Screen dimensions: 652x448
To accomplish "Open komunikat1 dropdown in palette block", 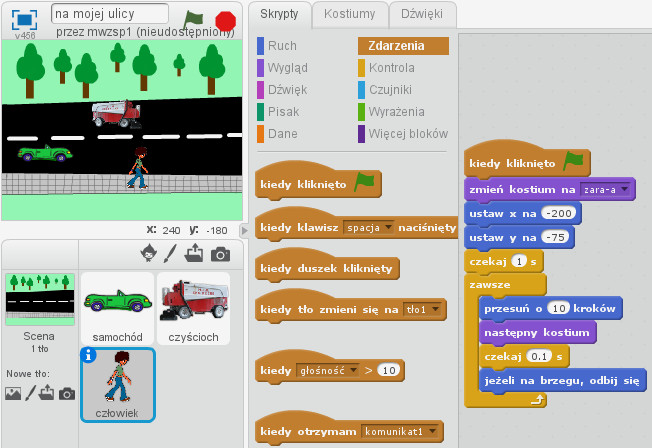I will click(399, 431).
